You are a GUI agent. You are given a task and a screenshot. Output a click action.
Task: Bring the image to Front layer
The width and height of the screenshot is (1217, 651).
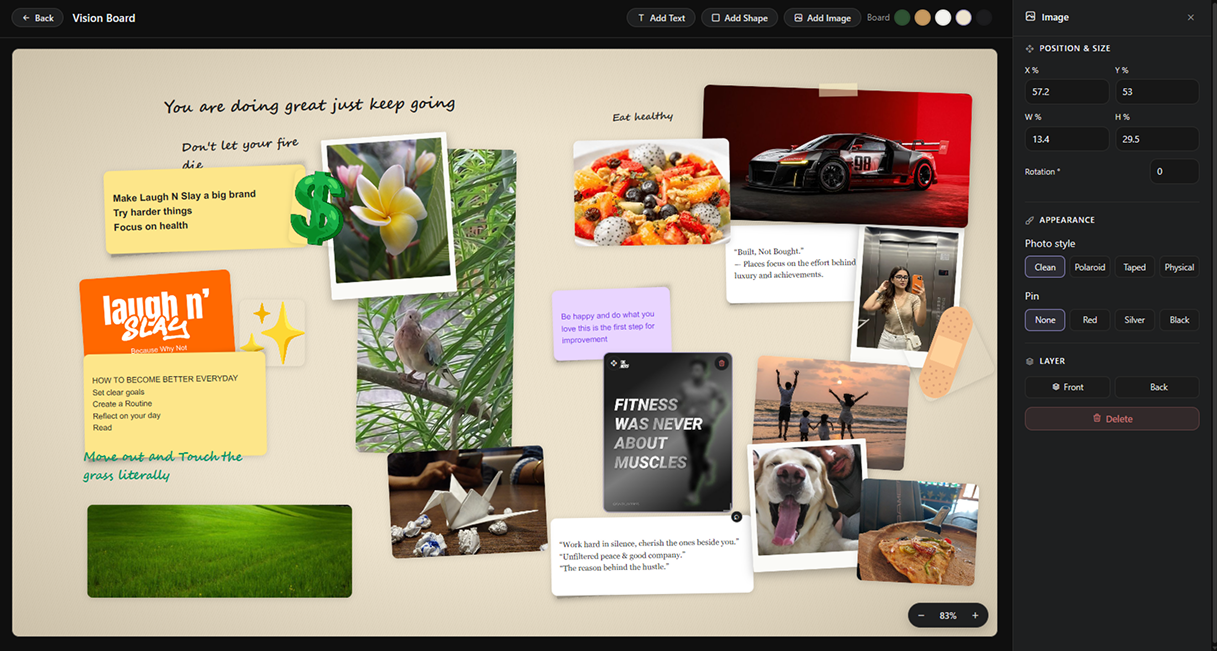point(1067,387)
